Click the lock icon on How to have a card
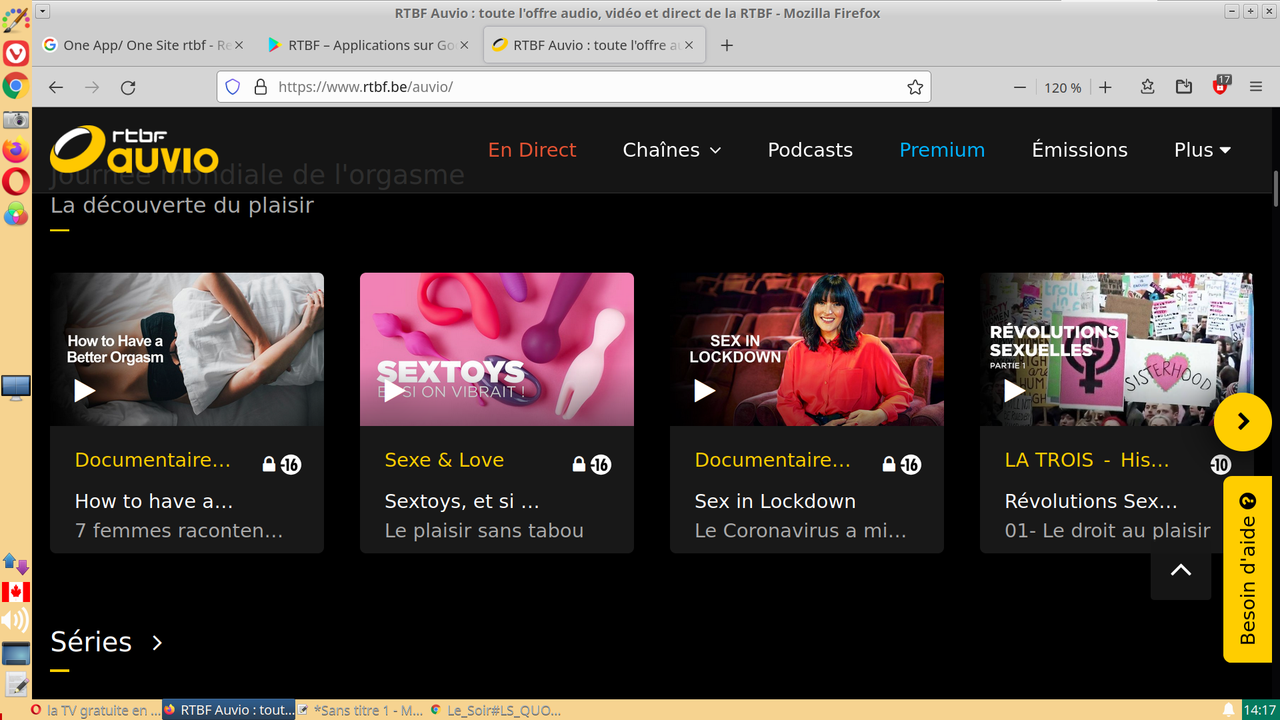Image resolution: width=1280 pixels, height=720 pixels. coord(268,464)
